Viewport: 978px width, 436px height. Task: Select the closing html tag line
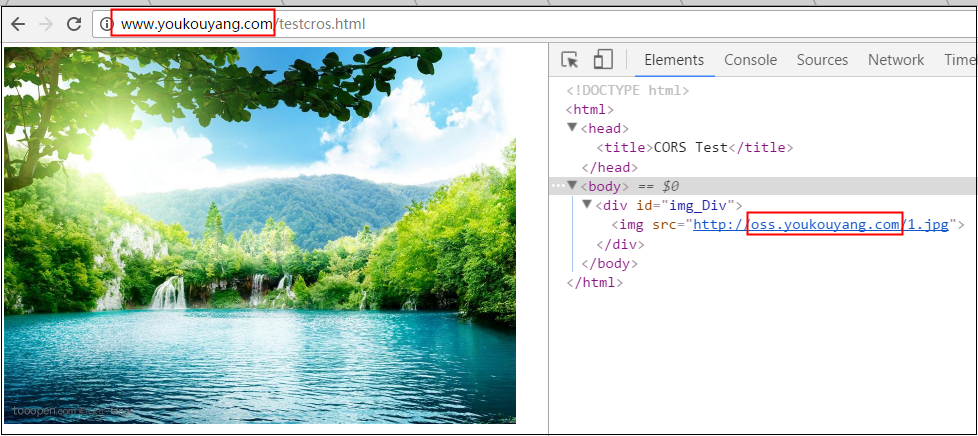click(594, 283)
